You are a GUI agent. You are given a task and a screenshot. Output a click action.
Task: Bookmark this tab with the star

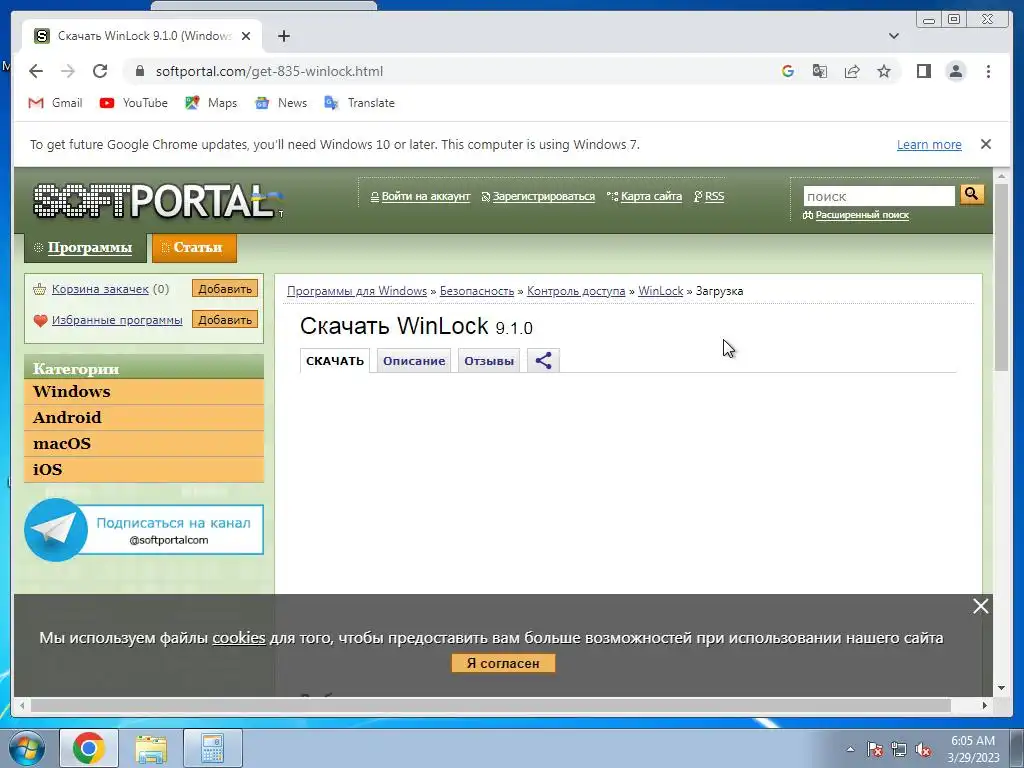tap(884, 71)
